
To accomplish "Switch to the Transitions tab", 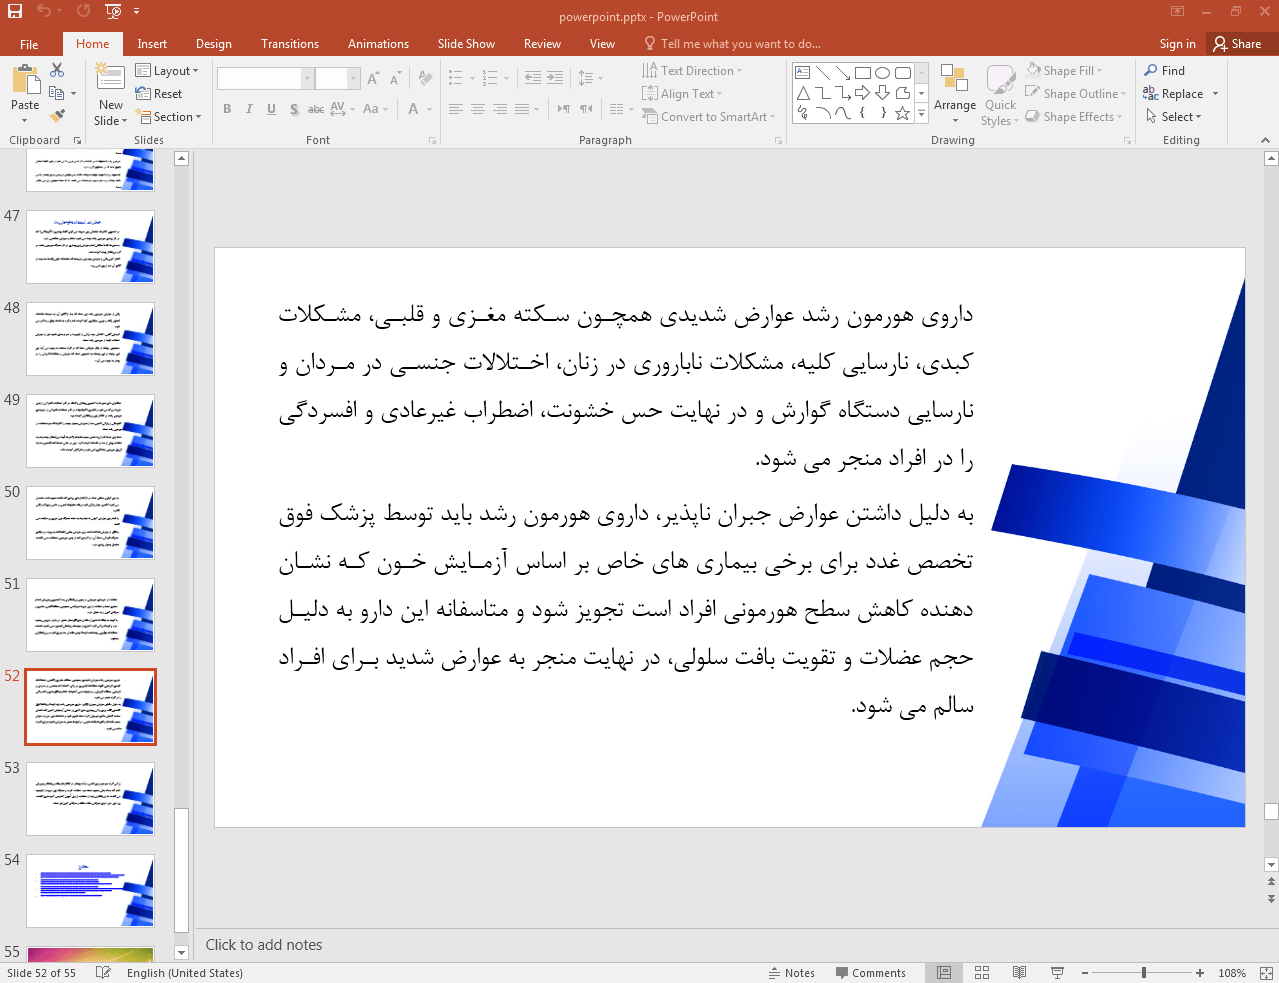I will click(290, 44).
